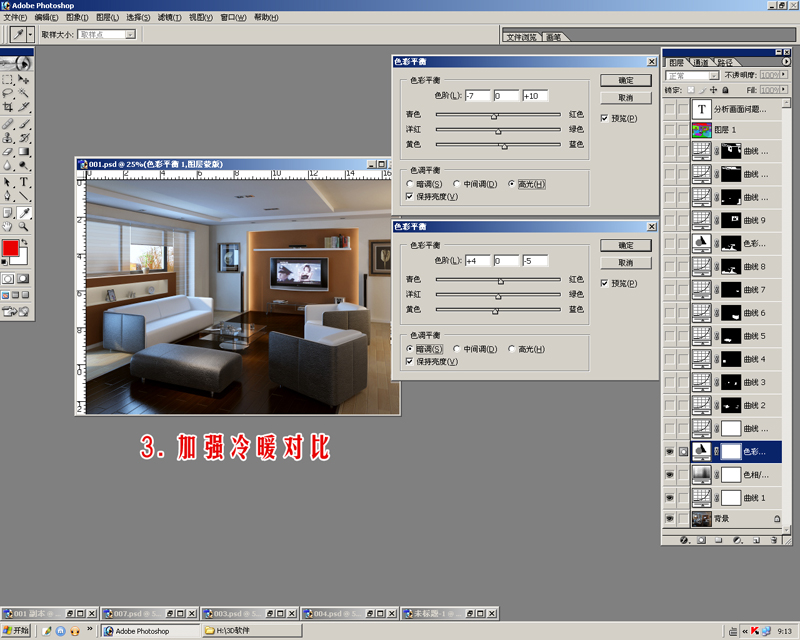Select the Zoom magnifier tool
The height and width of the screenshot is (640, 800).
point(23,227)
